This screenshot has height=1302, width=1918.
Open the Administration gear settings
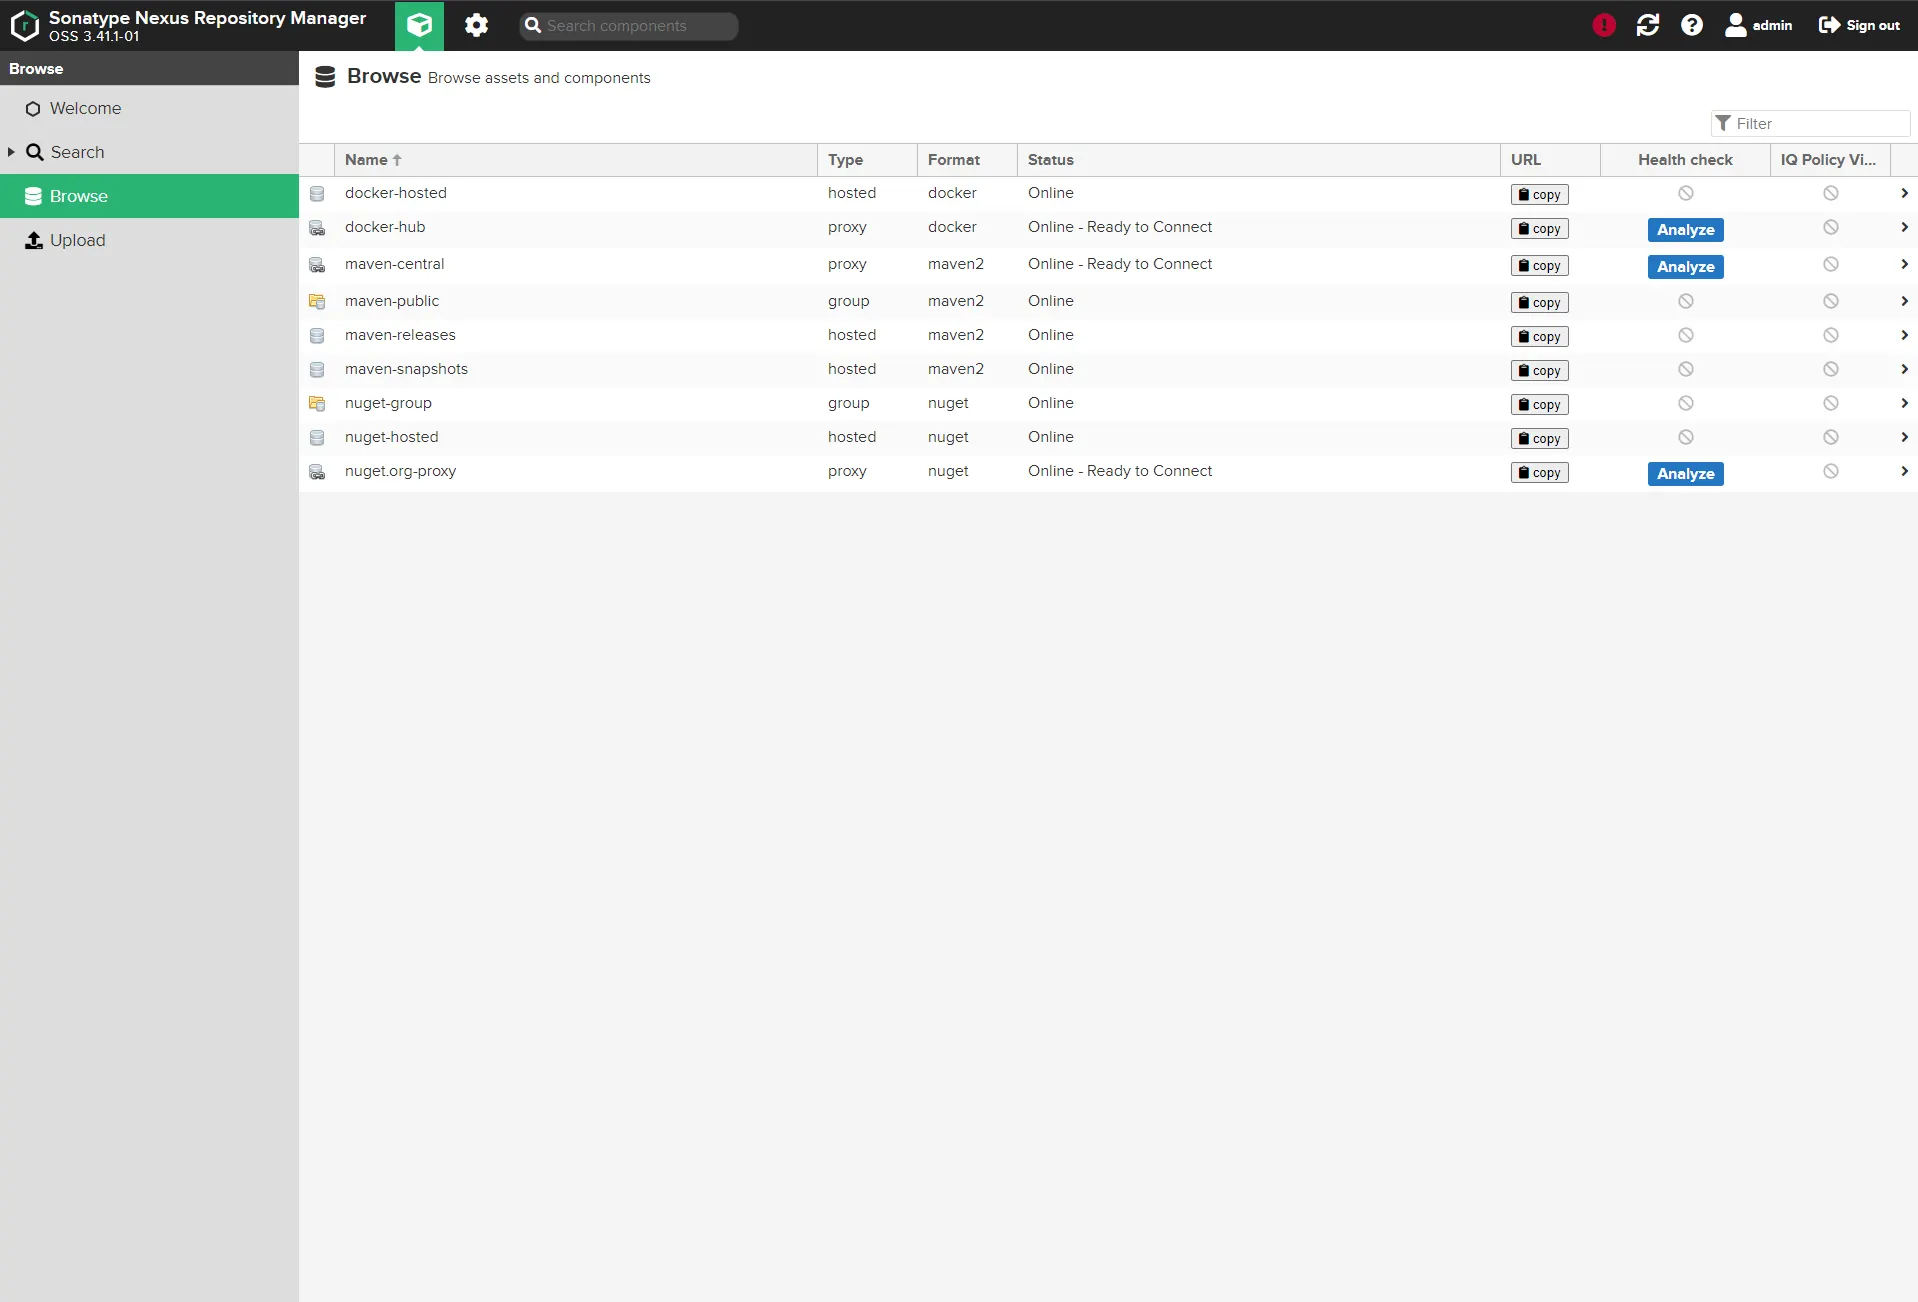(x=476, y=25)
